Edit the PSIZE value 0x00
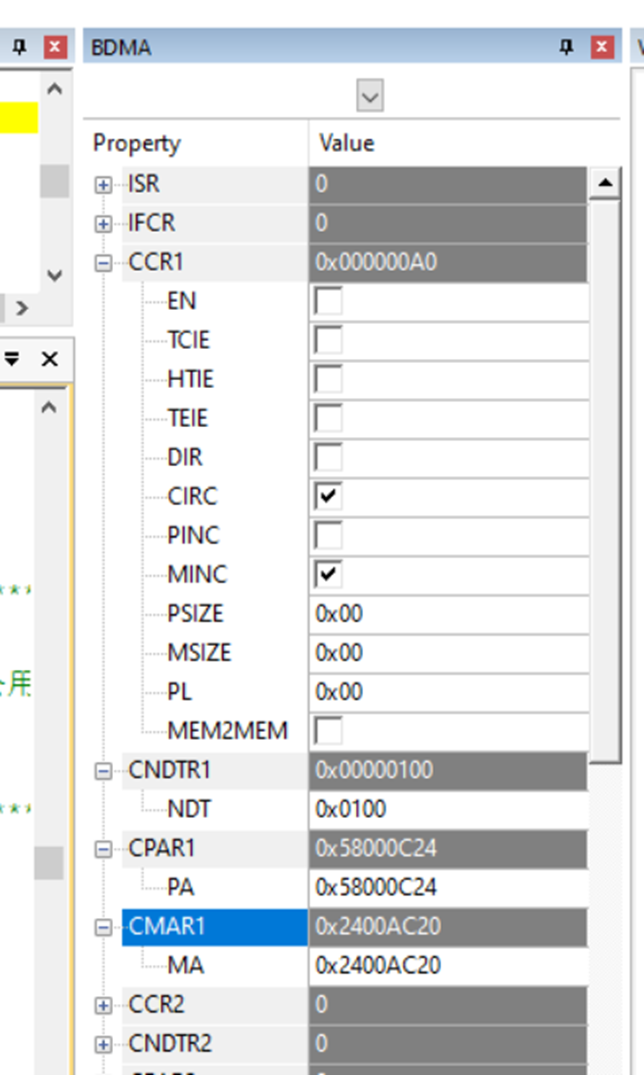 (x=449, y=614)
